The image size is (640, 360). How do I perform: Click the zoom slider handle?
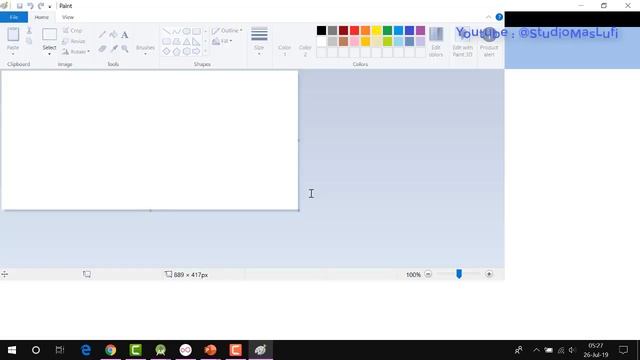click(459, 274)
